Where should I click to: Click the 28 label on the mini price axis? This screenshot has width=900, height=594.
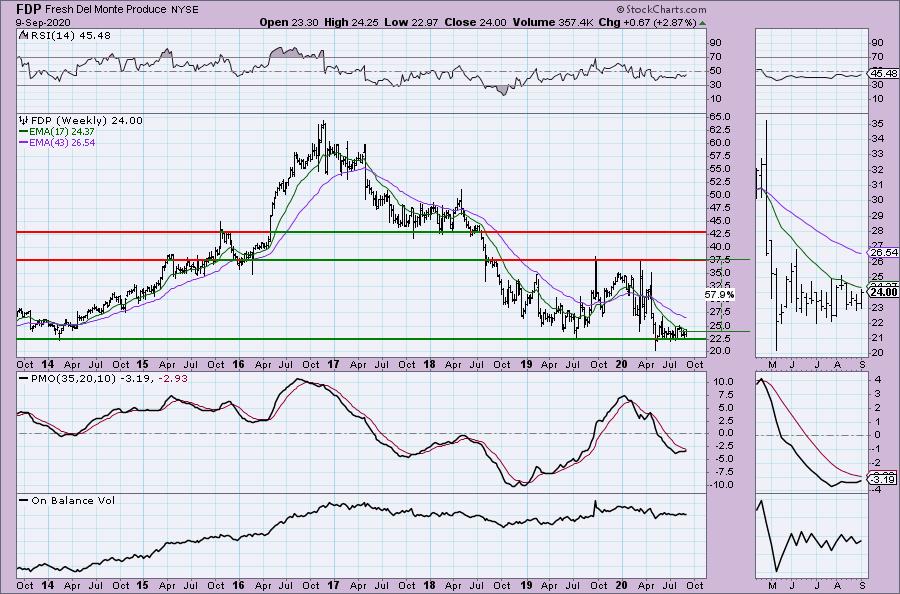pyautogui.click(x=878, y=230)
